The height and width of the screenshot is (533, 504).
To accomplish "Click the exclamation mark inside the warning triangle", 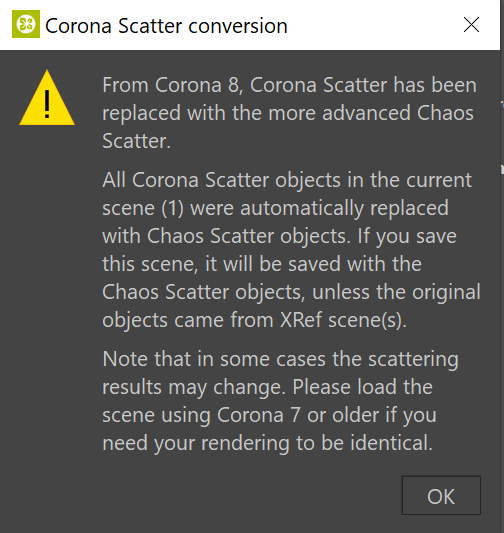I will [x=47, y=104].
